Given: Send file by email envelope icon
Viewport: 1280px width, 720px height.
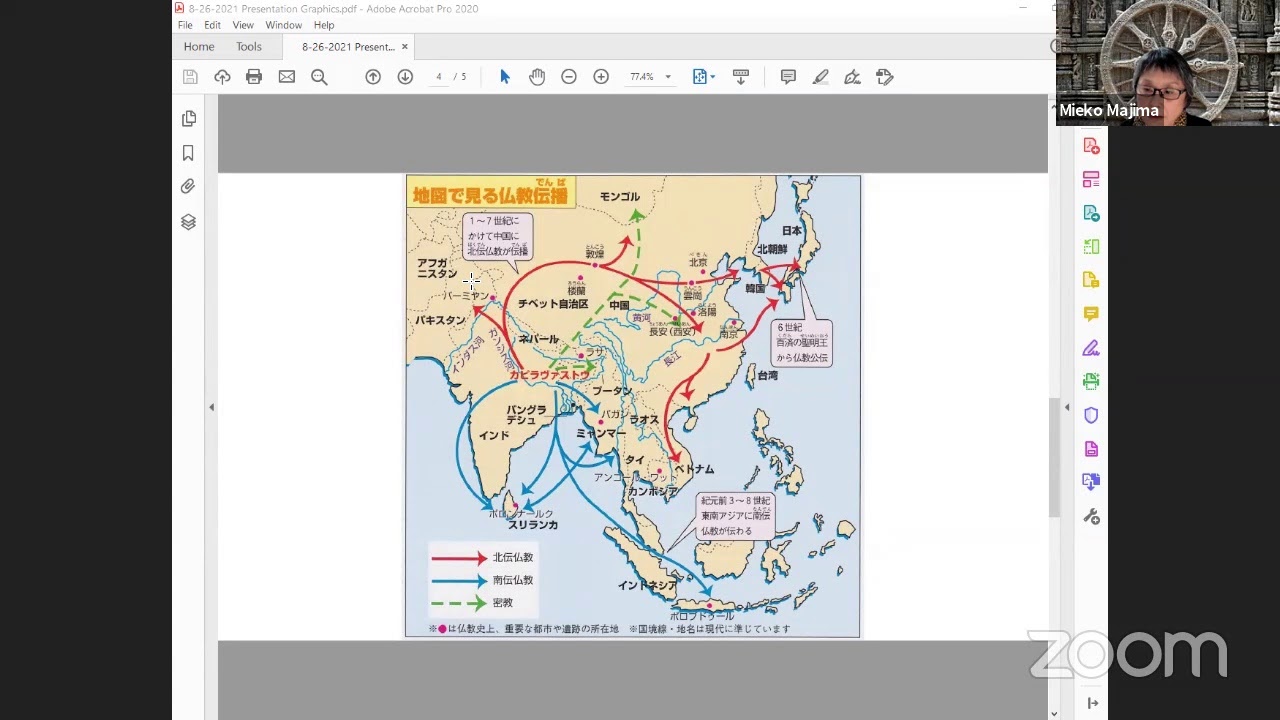Looking at the screenshot, I should 287,77.
